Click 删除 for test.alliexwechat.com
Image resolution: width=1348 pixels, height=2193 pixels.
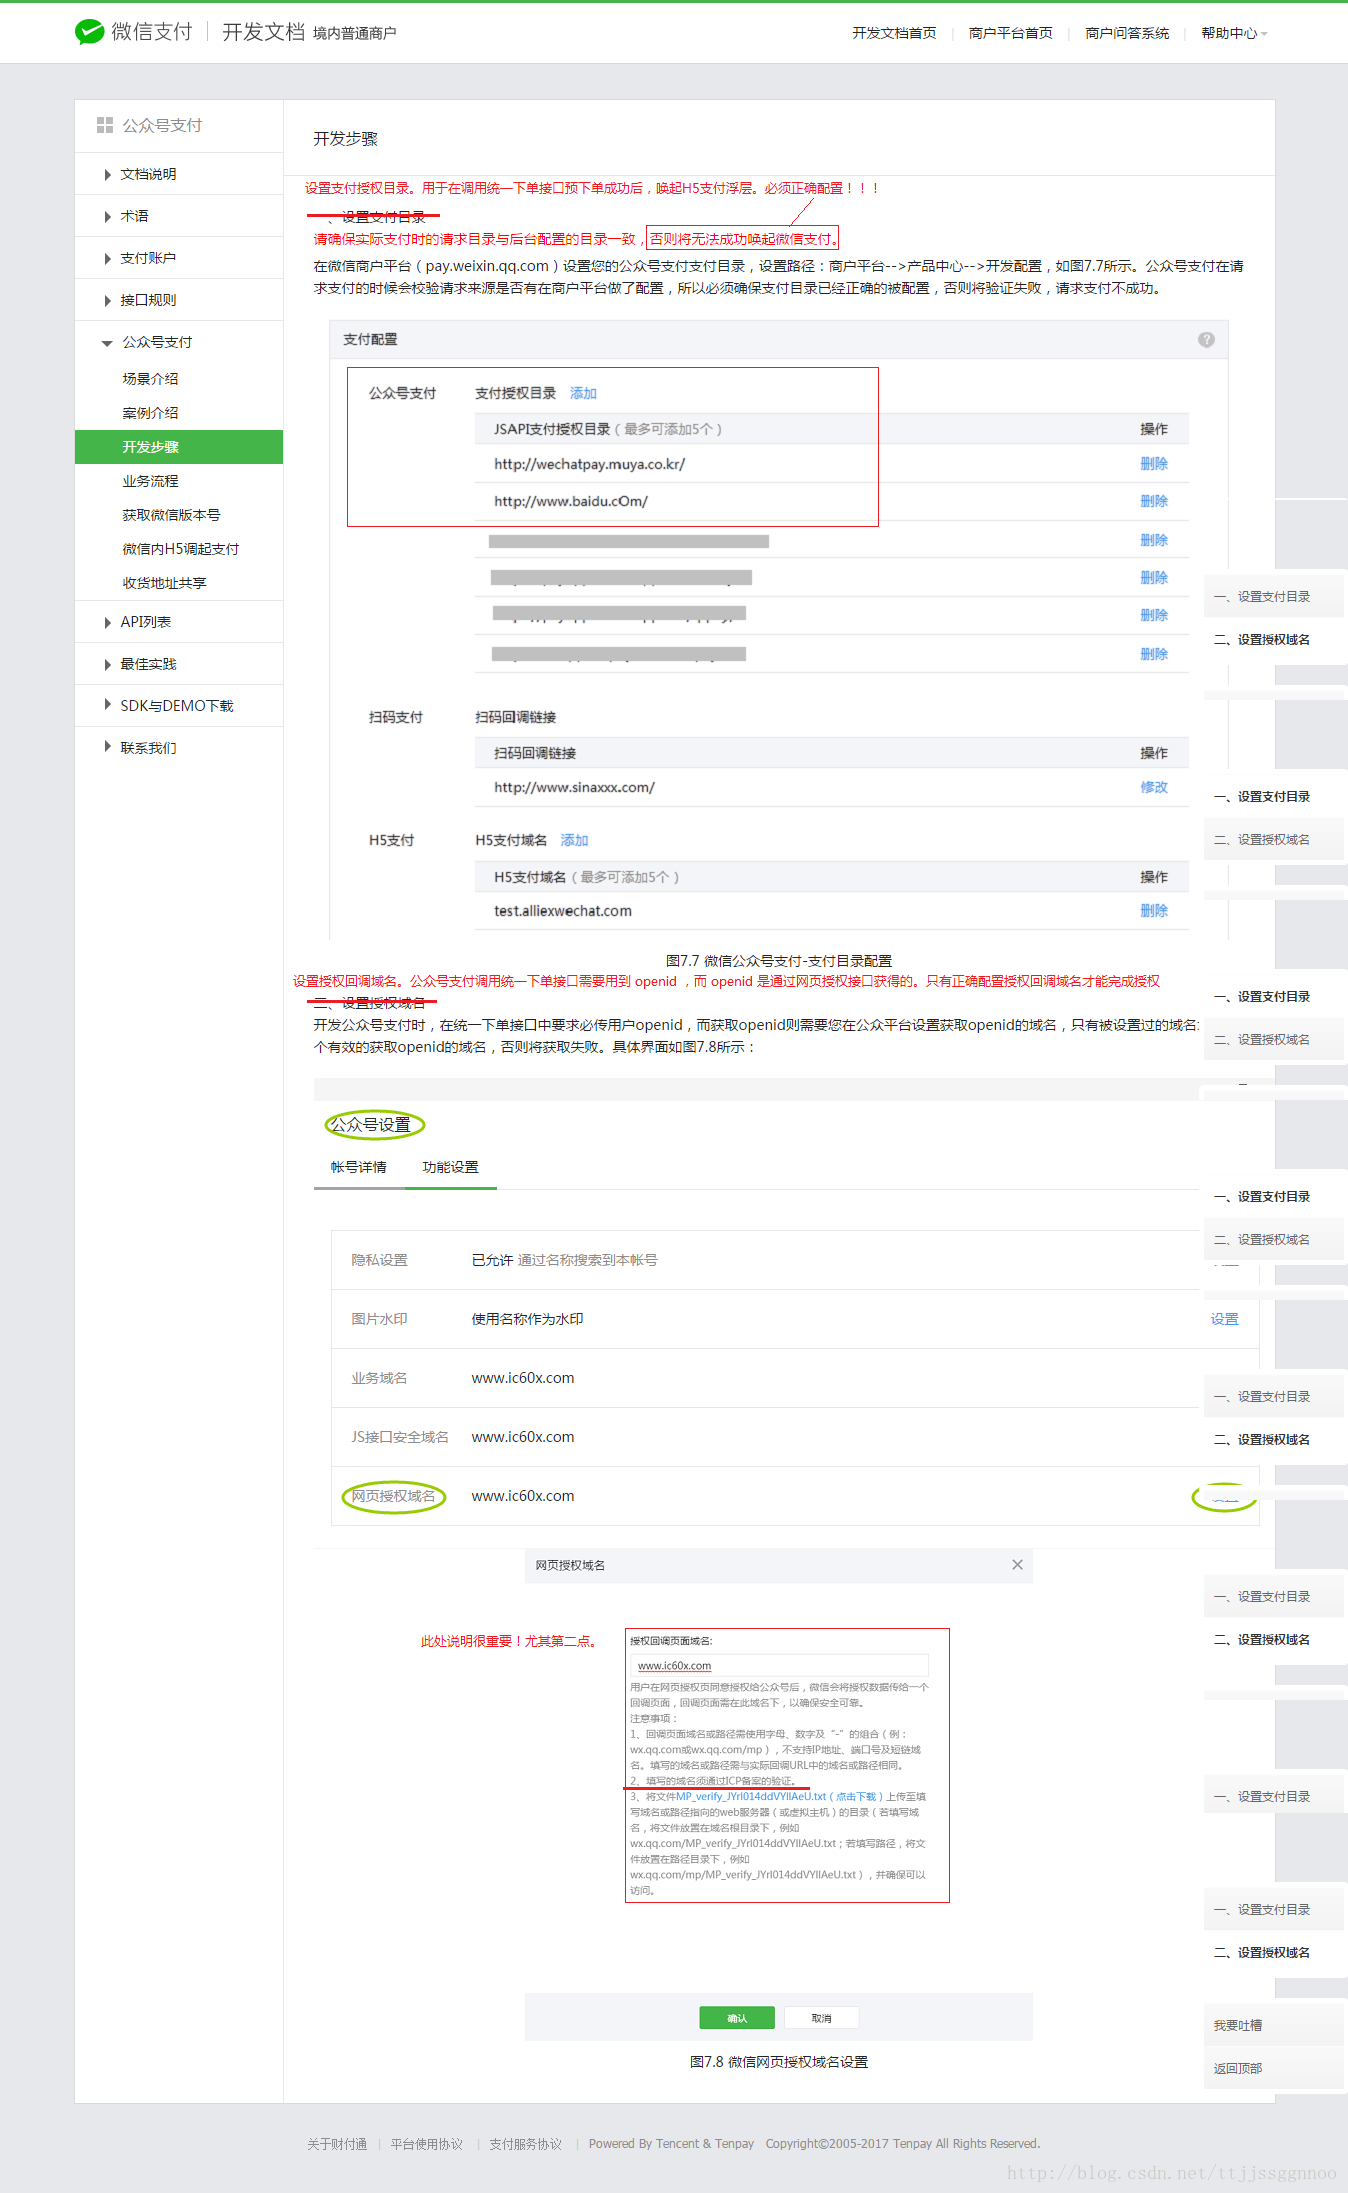tap(1154, 911)
